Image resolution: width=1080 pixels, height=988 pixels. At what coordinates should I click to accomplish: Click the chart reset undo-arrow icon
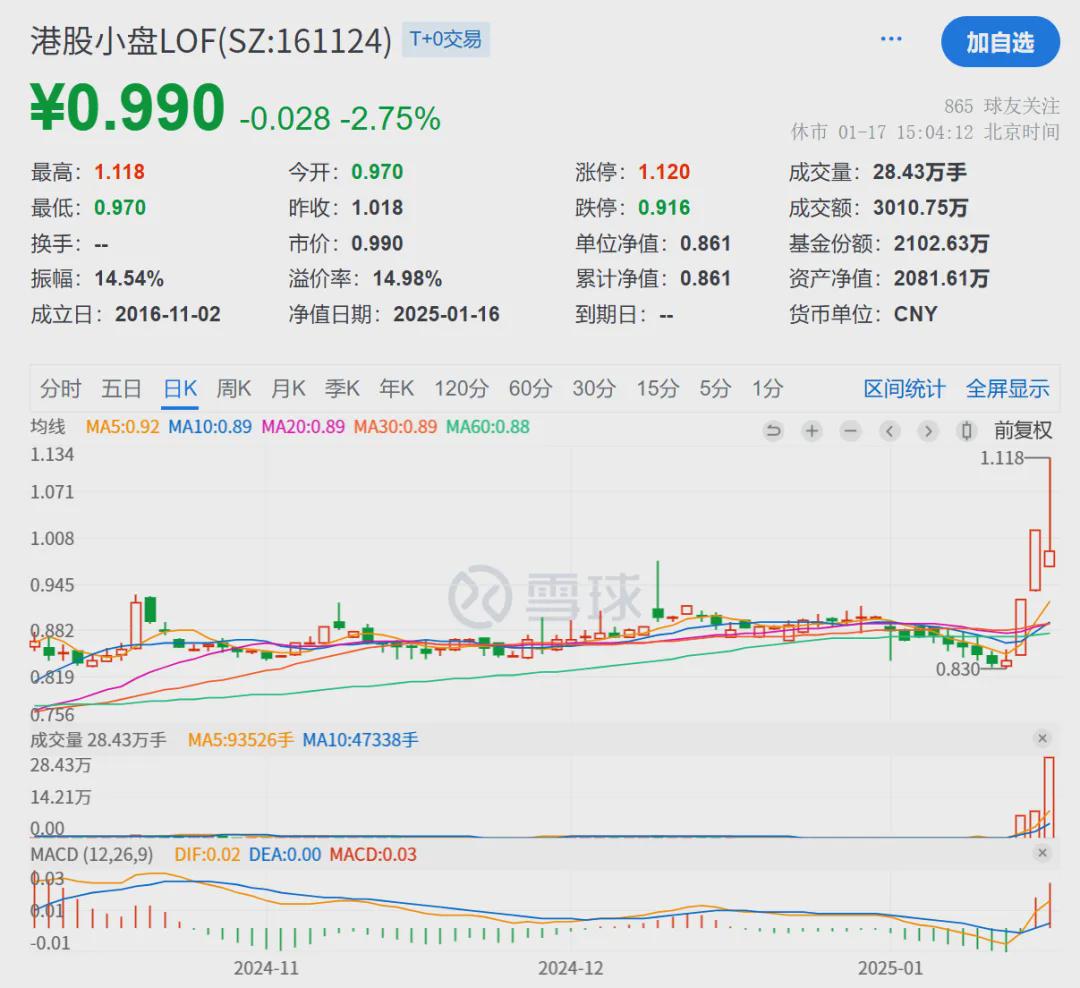point(773,431)
